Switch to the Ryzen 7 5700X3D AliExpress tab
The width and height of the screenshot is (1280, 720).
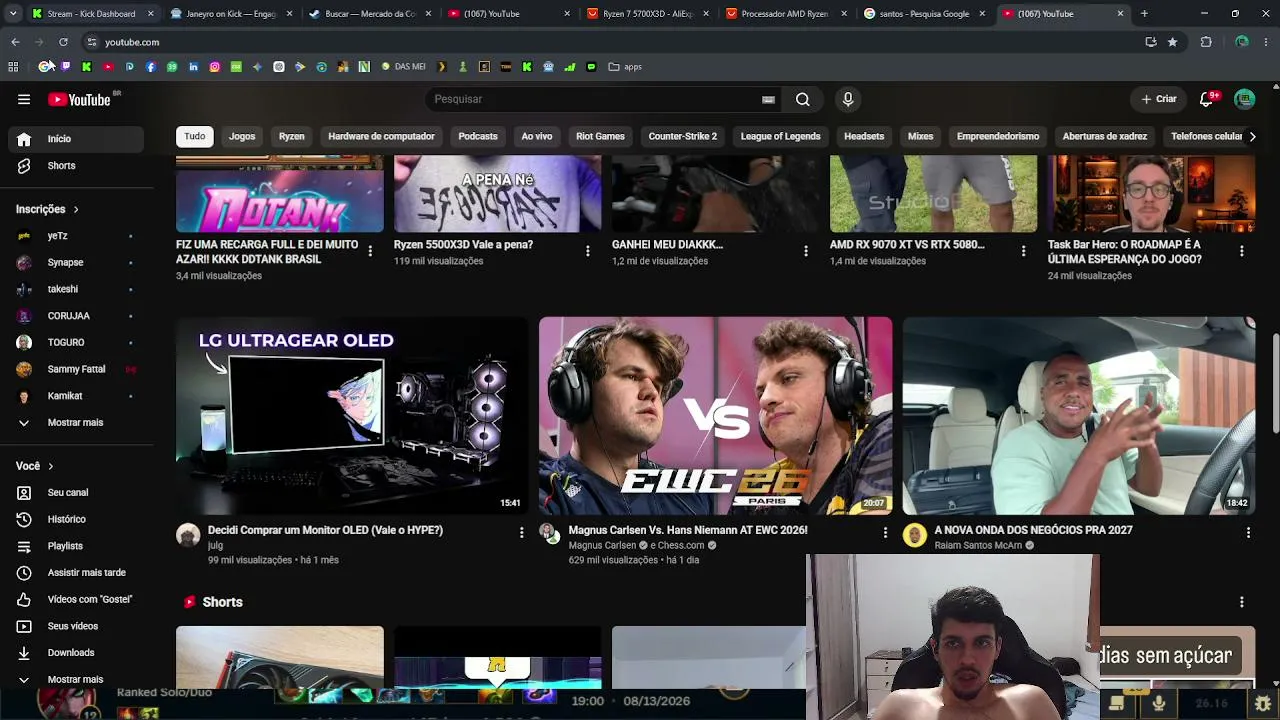coord(647,14)
